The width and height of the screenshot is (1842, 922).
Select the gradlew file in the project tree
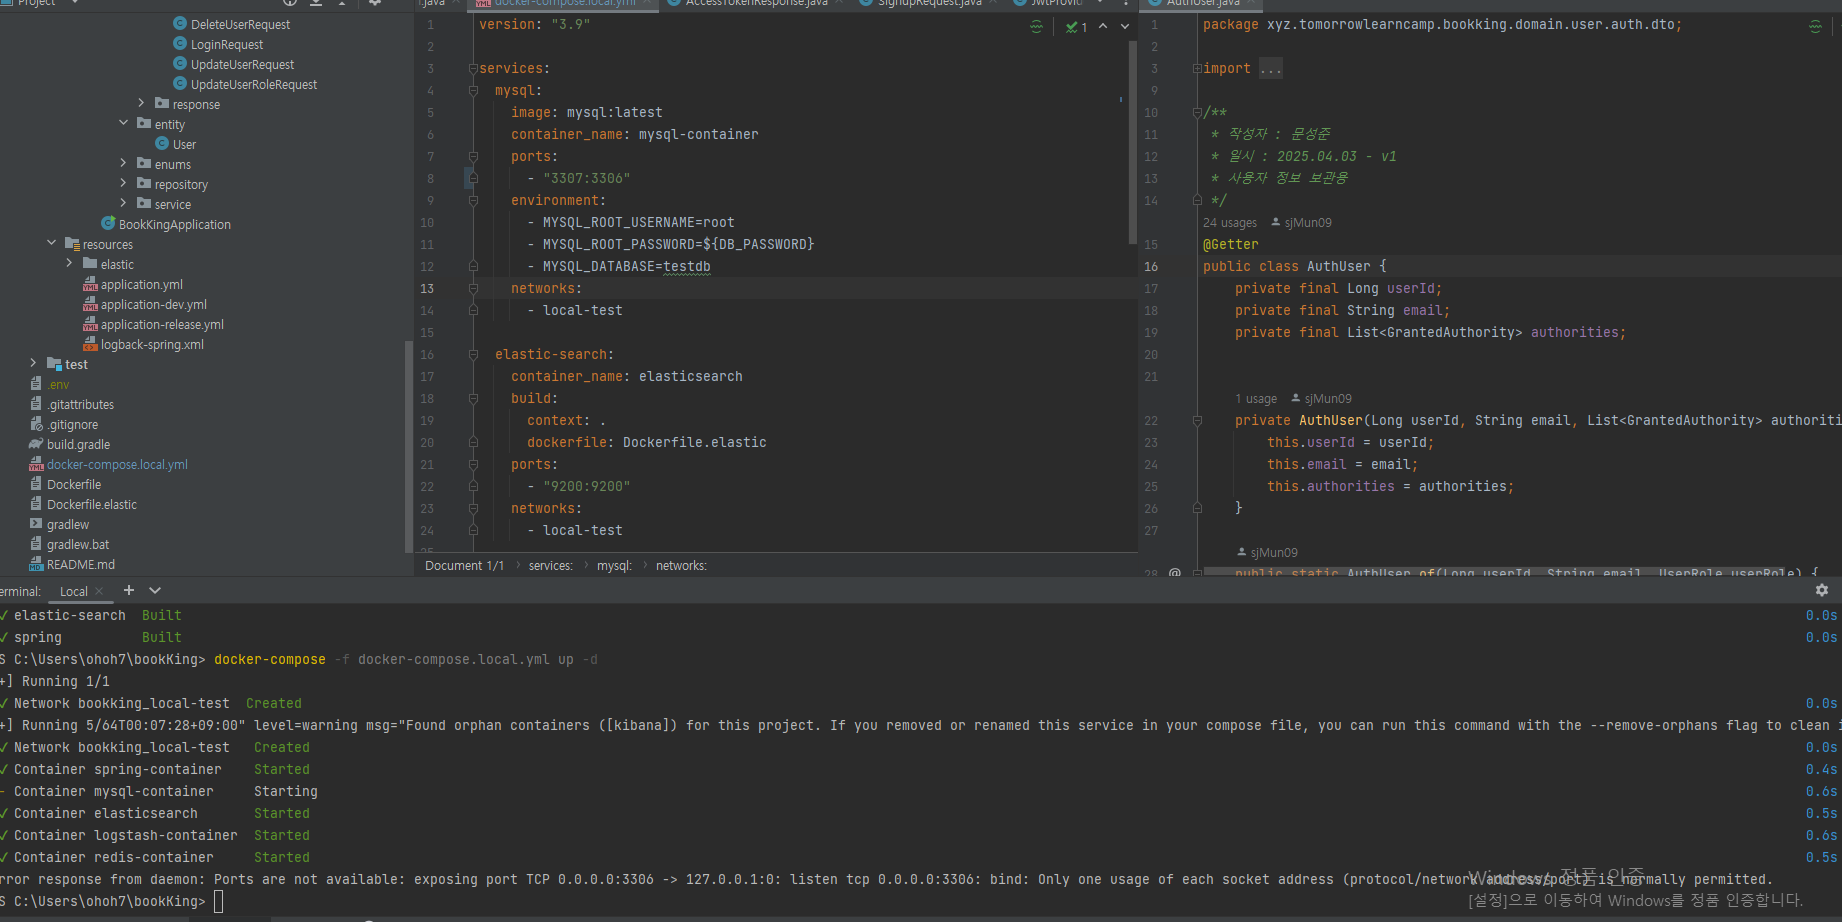[68, 525]
